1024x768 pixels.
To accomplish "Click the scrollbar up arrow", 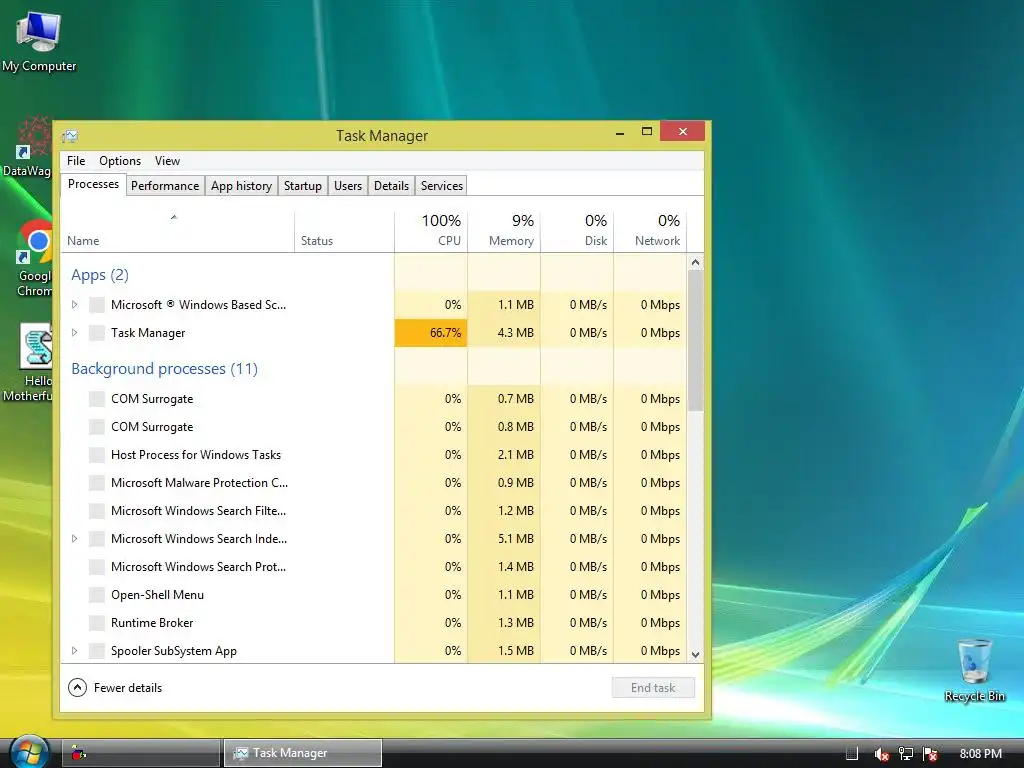I will tap(696, 263).
